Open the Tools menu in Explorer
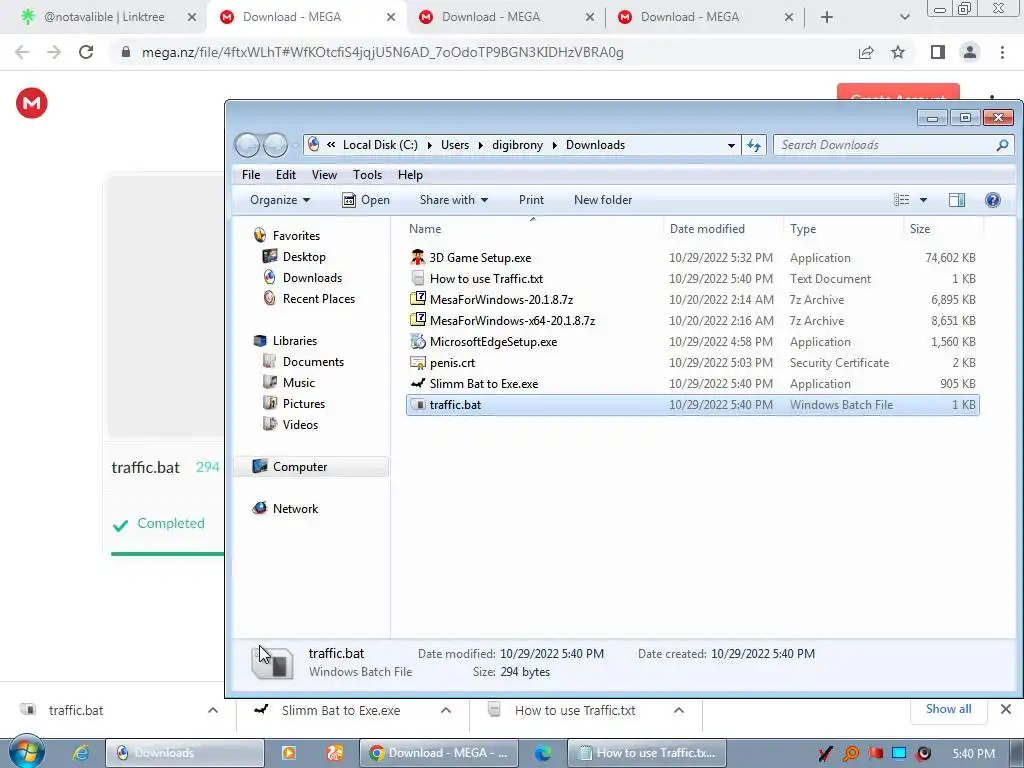The height and width of the screenshot is (768, 1024). [x=367, y=175]
